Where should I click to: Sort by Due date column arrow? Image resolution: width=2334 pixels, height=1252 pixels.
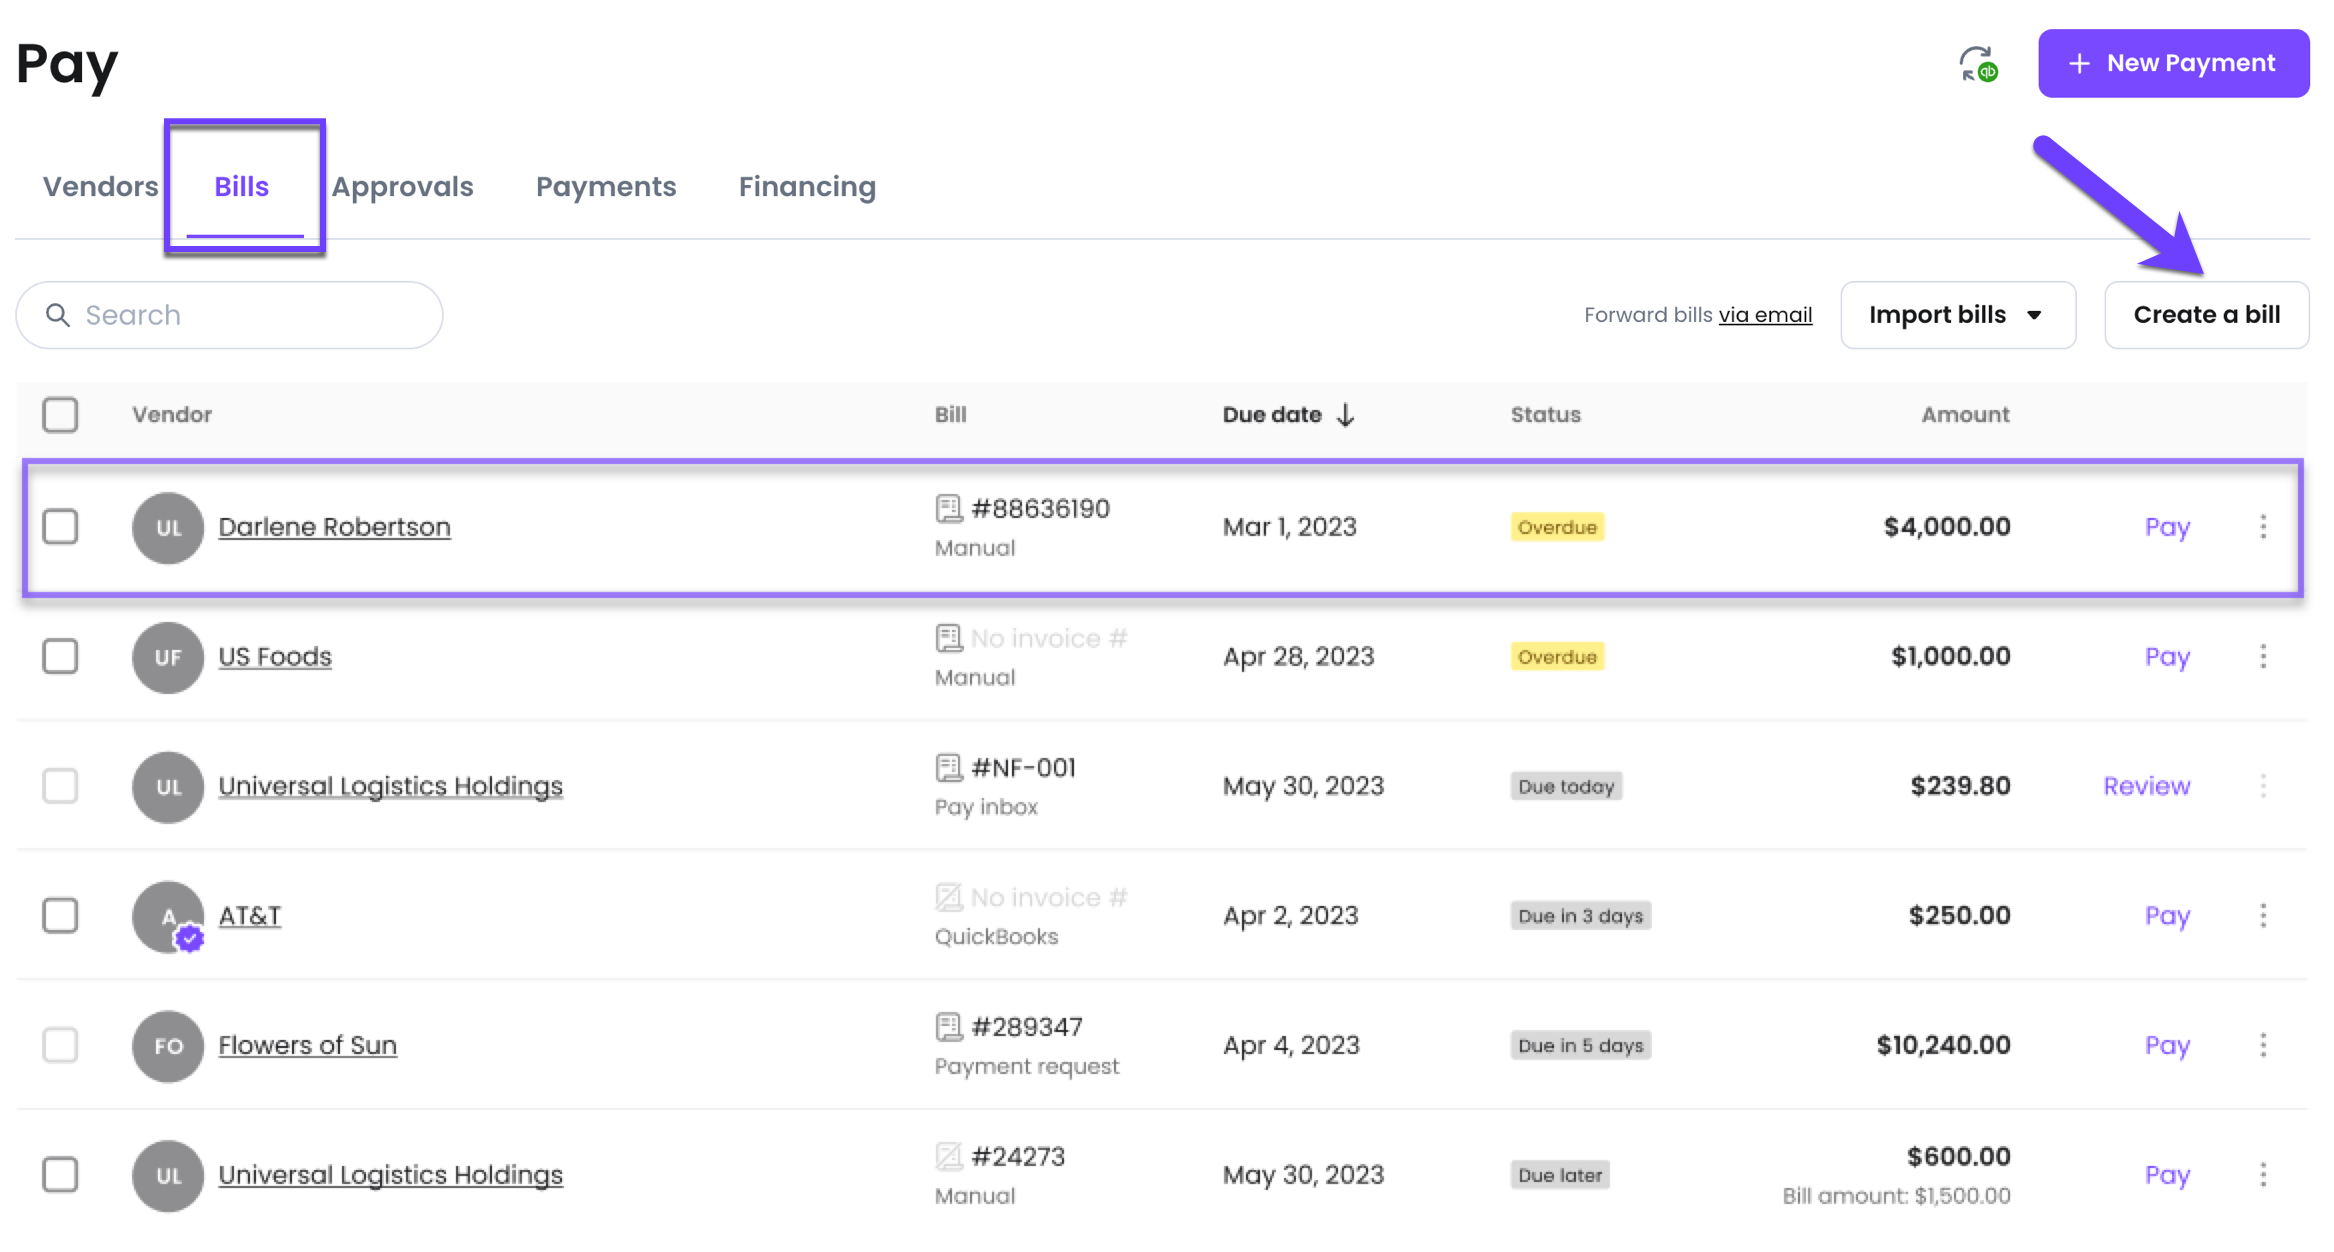(x=1345, y=415)
